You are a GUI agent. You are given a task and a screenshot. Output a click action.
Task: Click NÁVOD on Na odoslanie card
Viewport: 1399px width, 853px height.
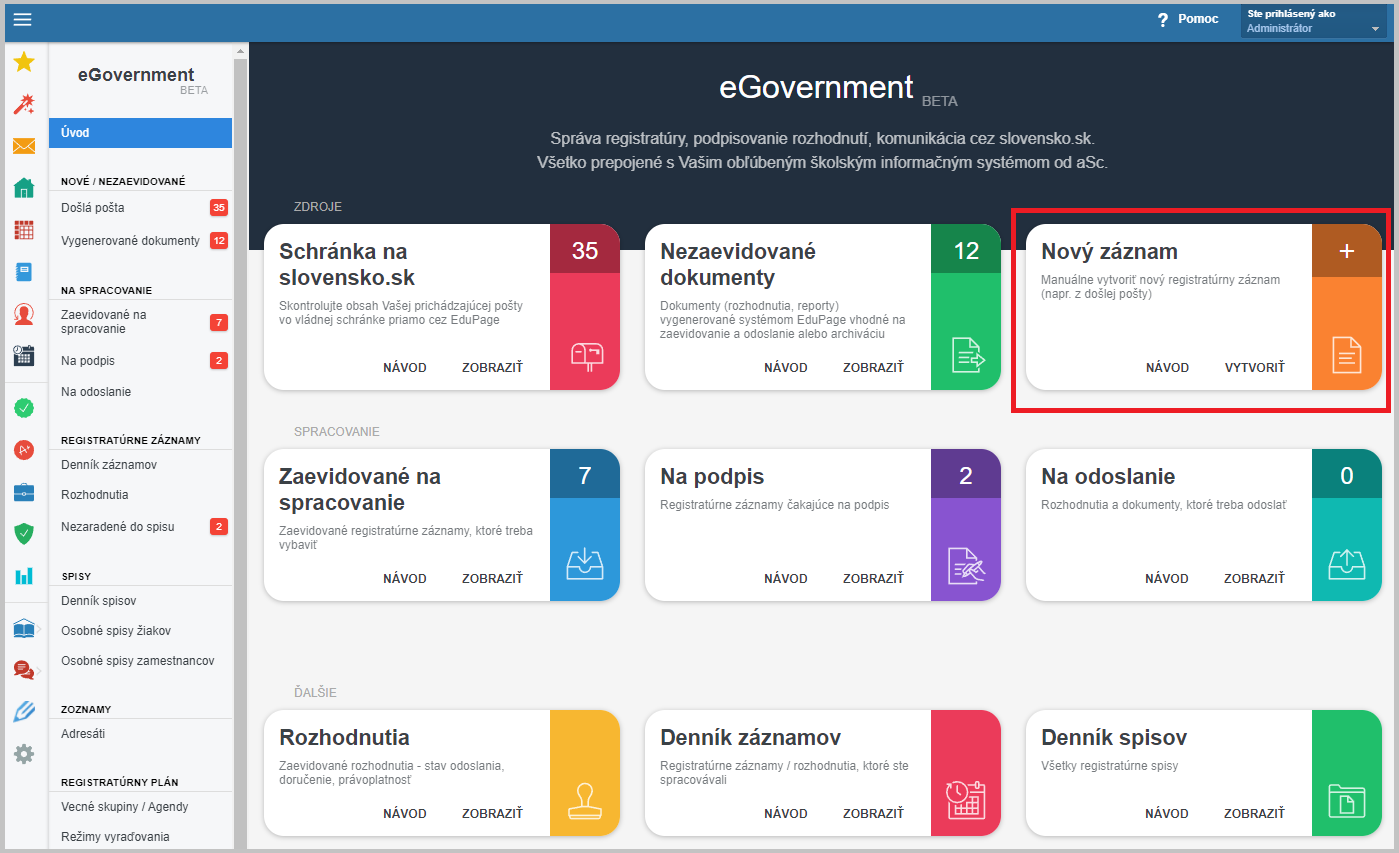click(x=1167, y=579)
